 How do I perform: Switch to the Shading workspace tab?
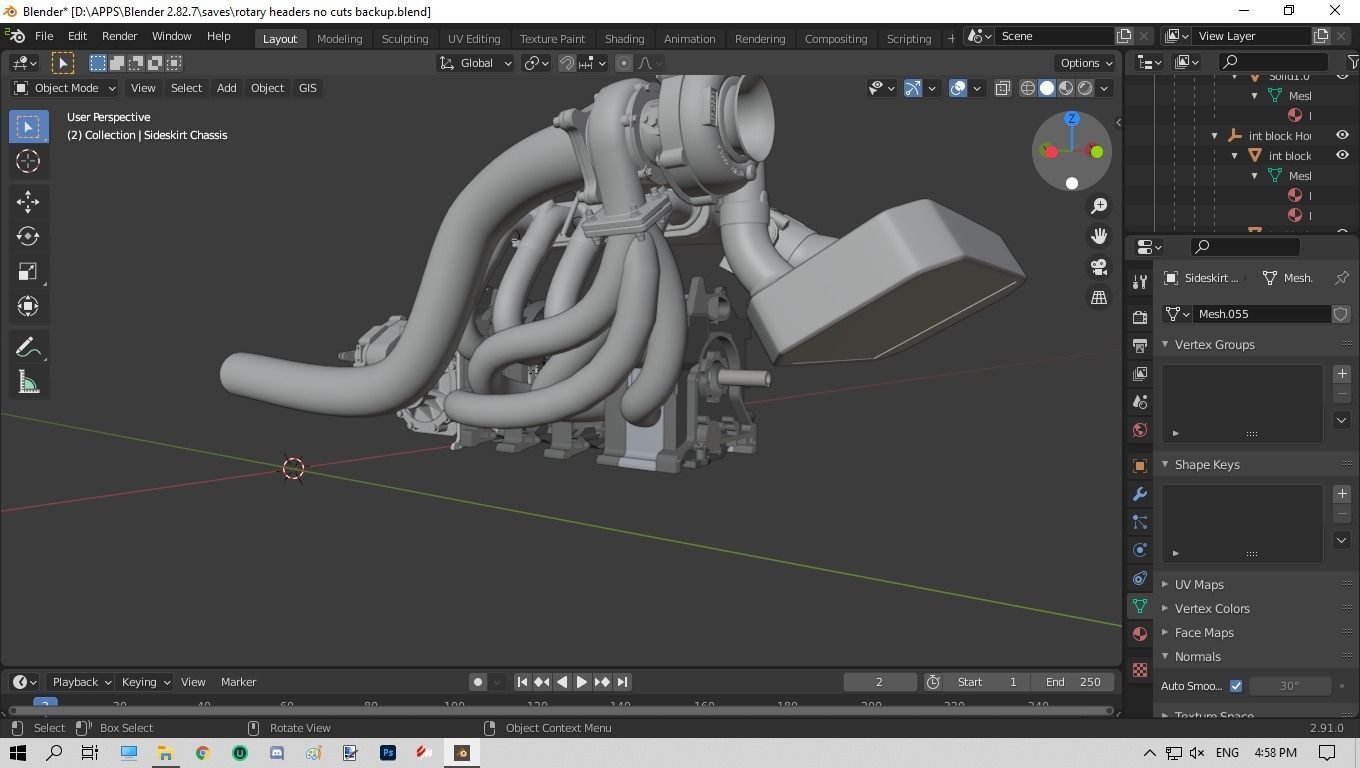point(624,38)
